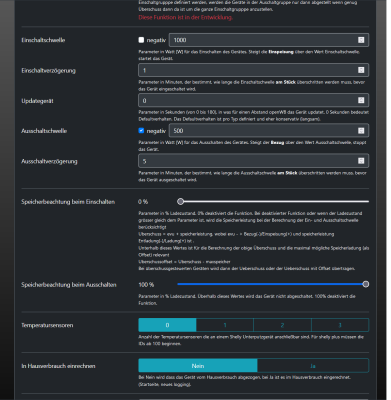Click the Speicherbeachtung beim Einschalten slider handle
391x400 pixels.
pyautogui.click(x=181, y=201)
